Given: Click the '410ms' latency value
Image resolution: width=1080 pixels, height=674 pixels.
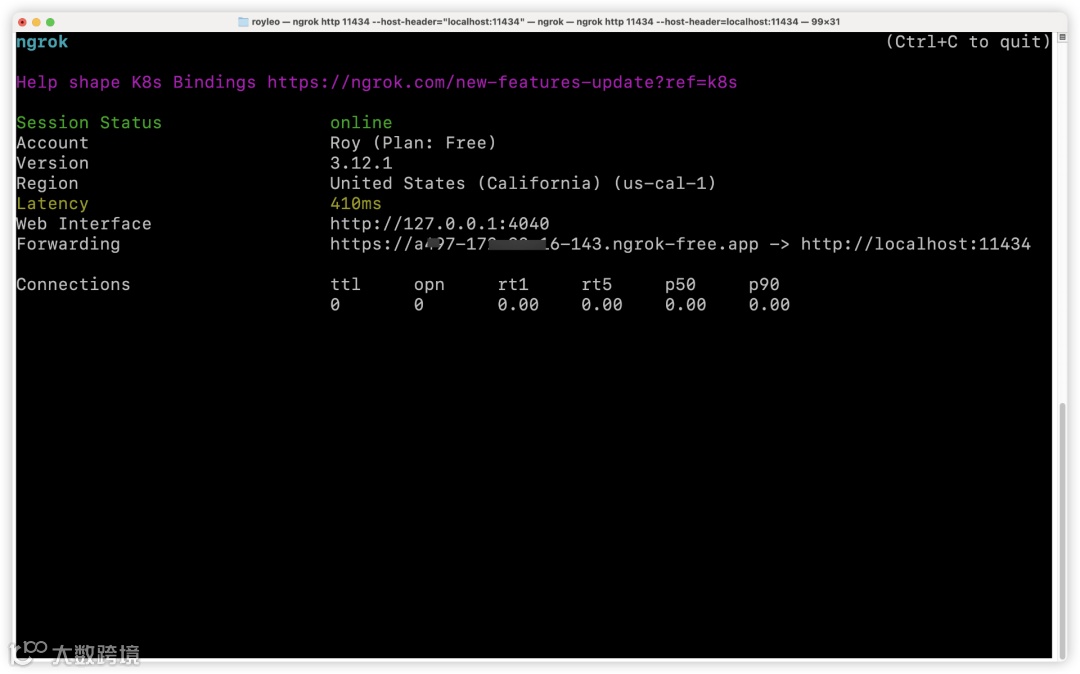Looking at the screenshot, I should tap(355, 204).
